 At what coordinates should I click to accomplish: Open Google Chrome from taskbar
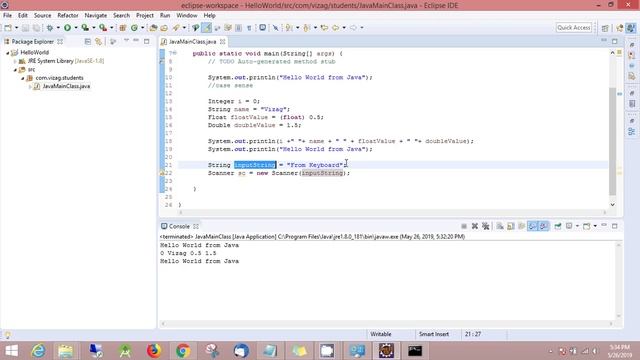[x=183, y=351]
